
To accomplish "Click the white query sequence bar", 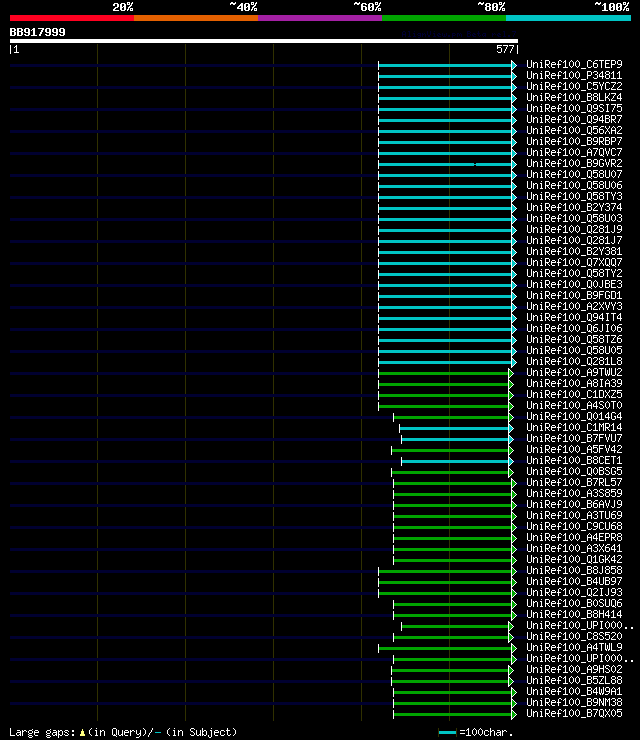I will [263, 41].
